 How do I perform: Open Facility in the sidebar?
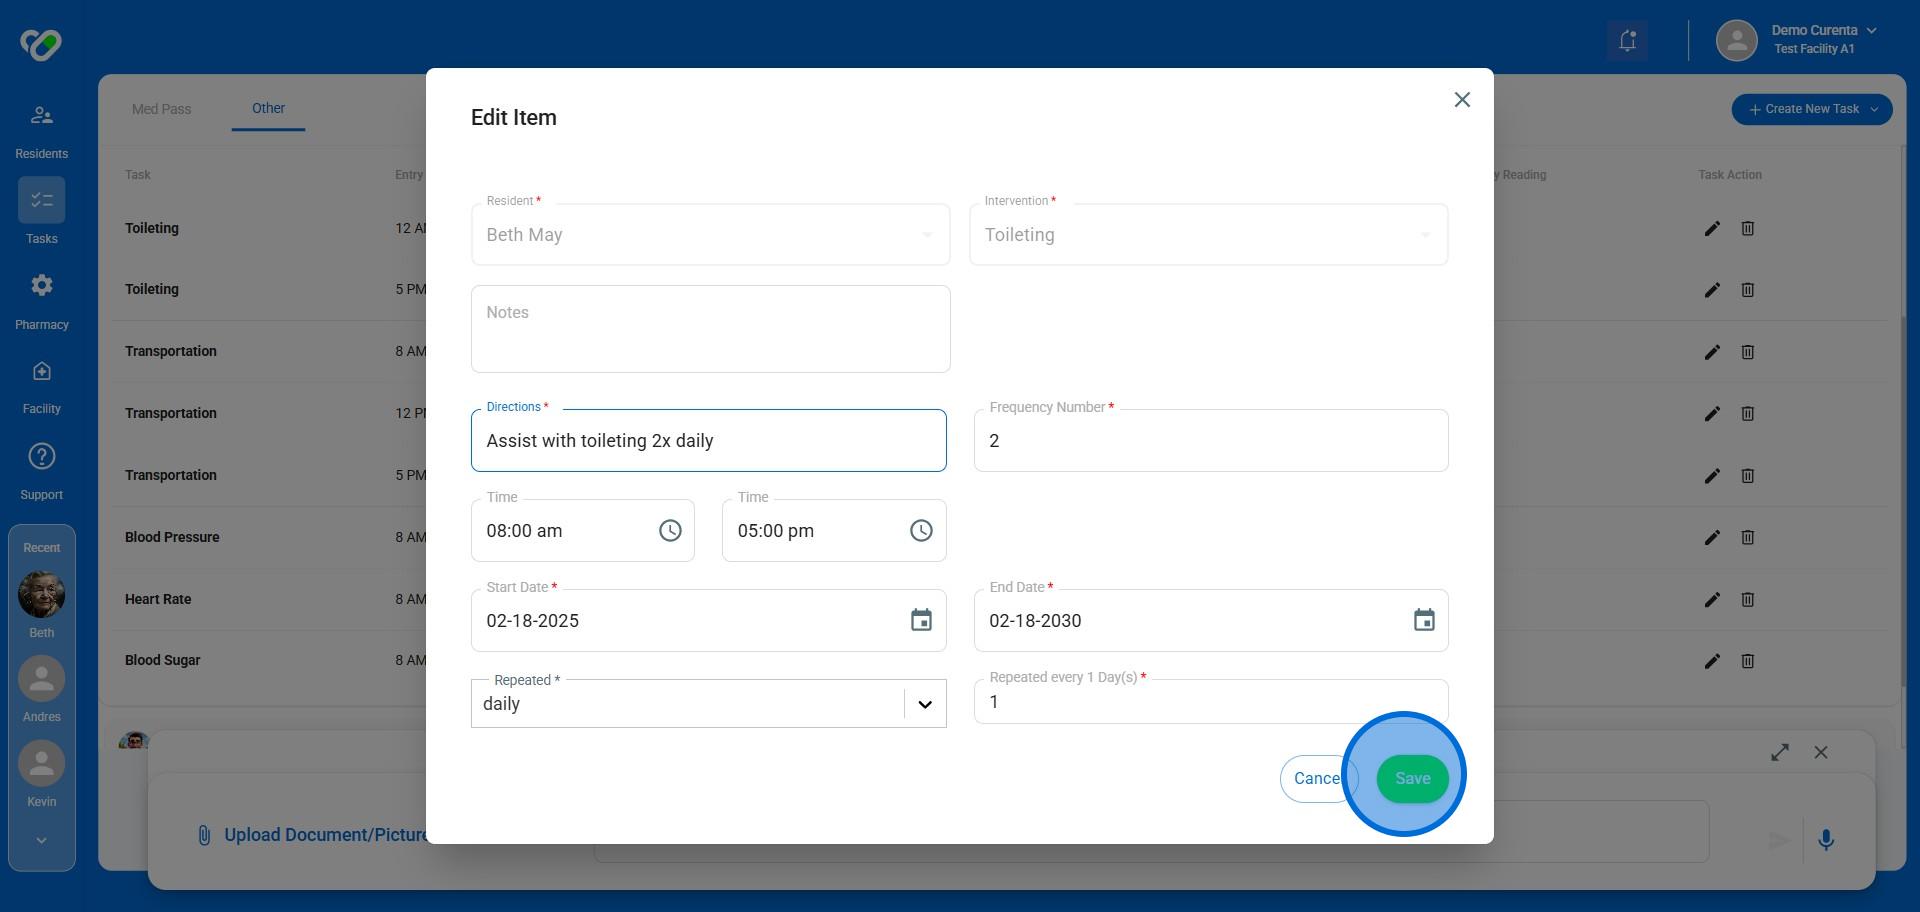click(x=41, y=387)
